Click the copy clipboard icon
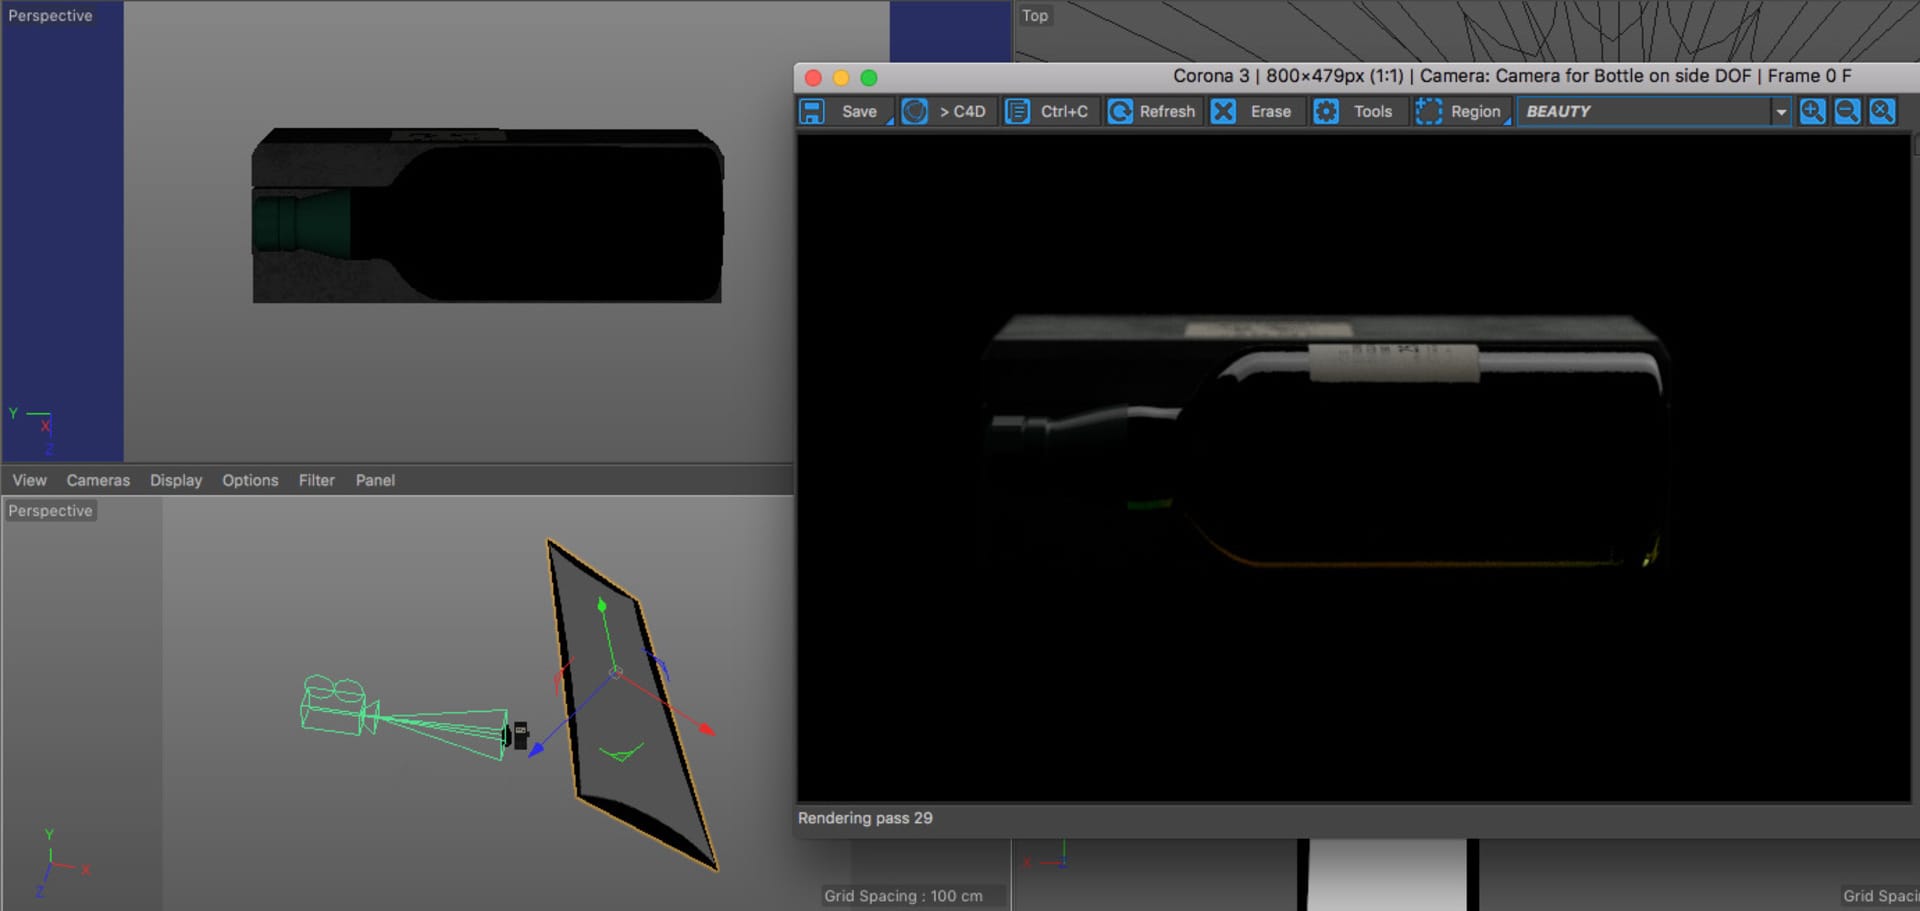 (x=1018, y=111)
